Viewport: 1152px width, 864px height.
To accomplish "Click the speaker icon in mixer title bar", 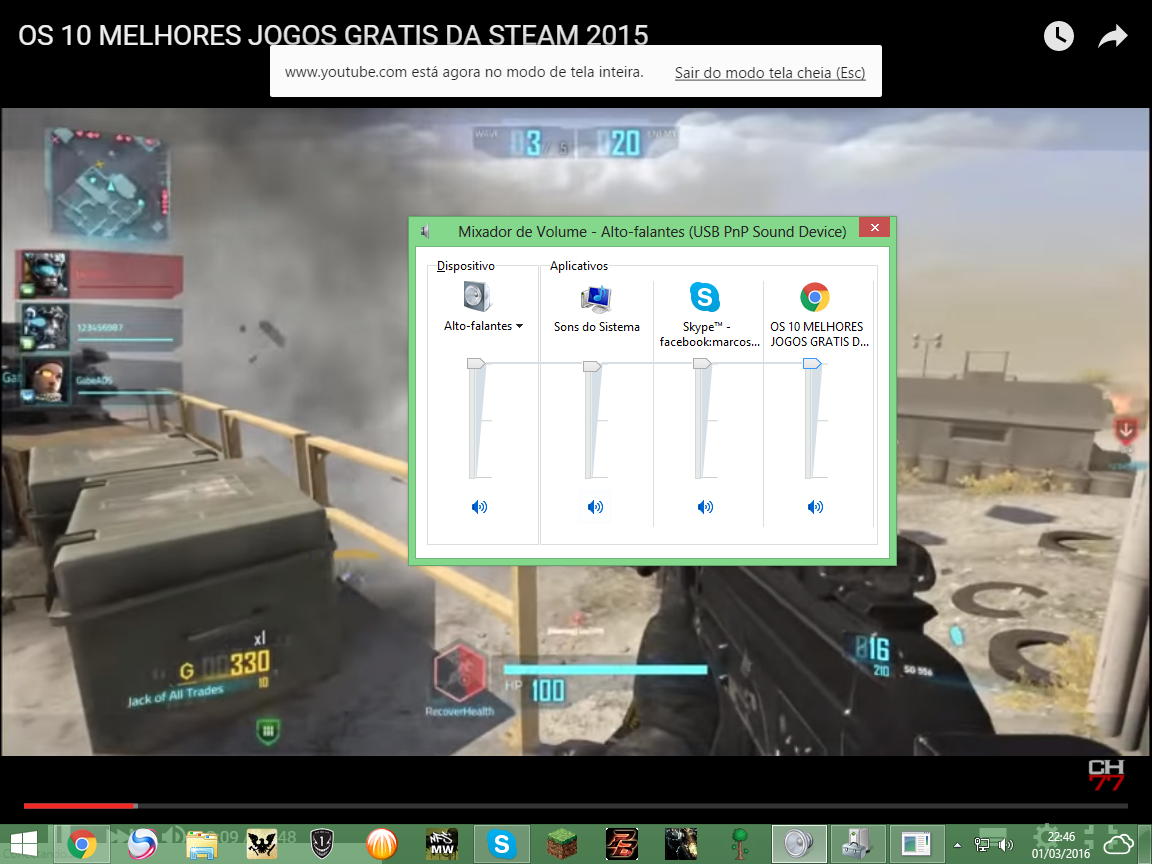I will tap(425, 231).
